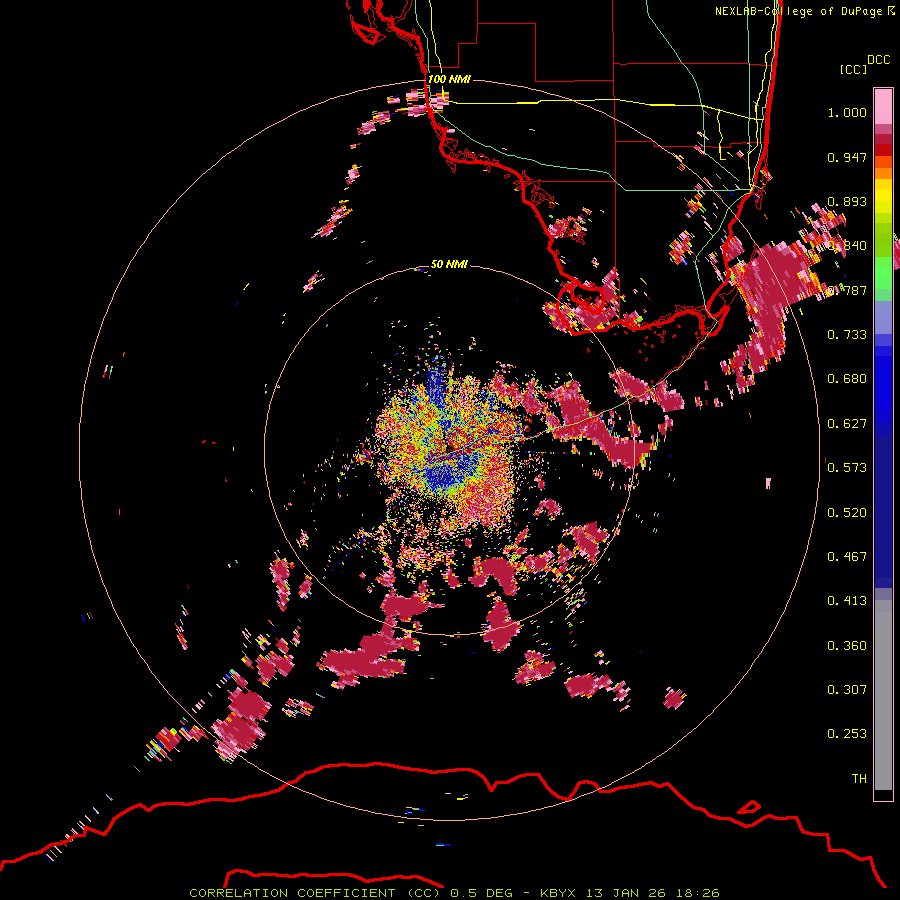Select the 0.520 legend value
Viewport: 900px width, 900px height.
(x=847, y=513)
